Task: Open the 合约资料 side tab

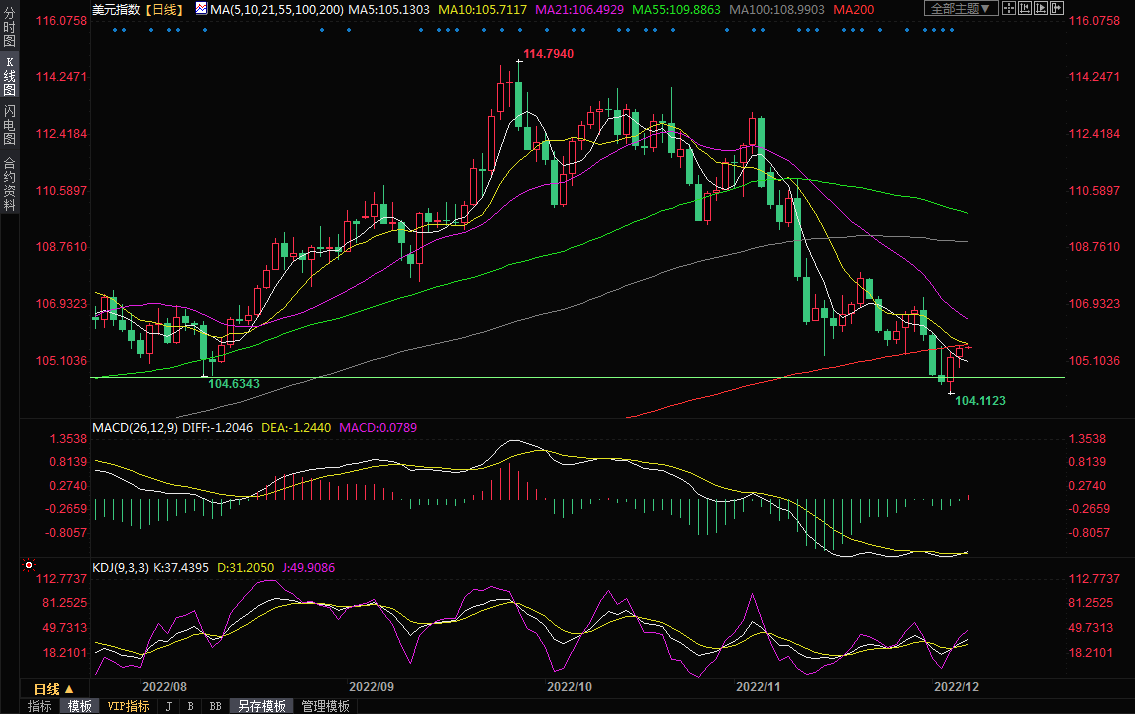Action: pyautogui.click(x=9, y=184)
